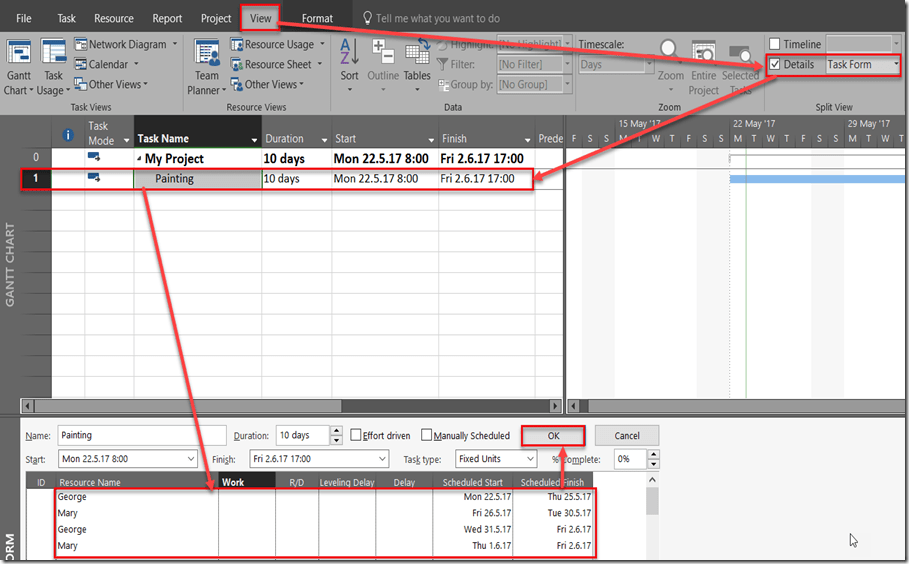Uncheck the Details checkbox

(775, 65)
